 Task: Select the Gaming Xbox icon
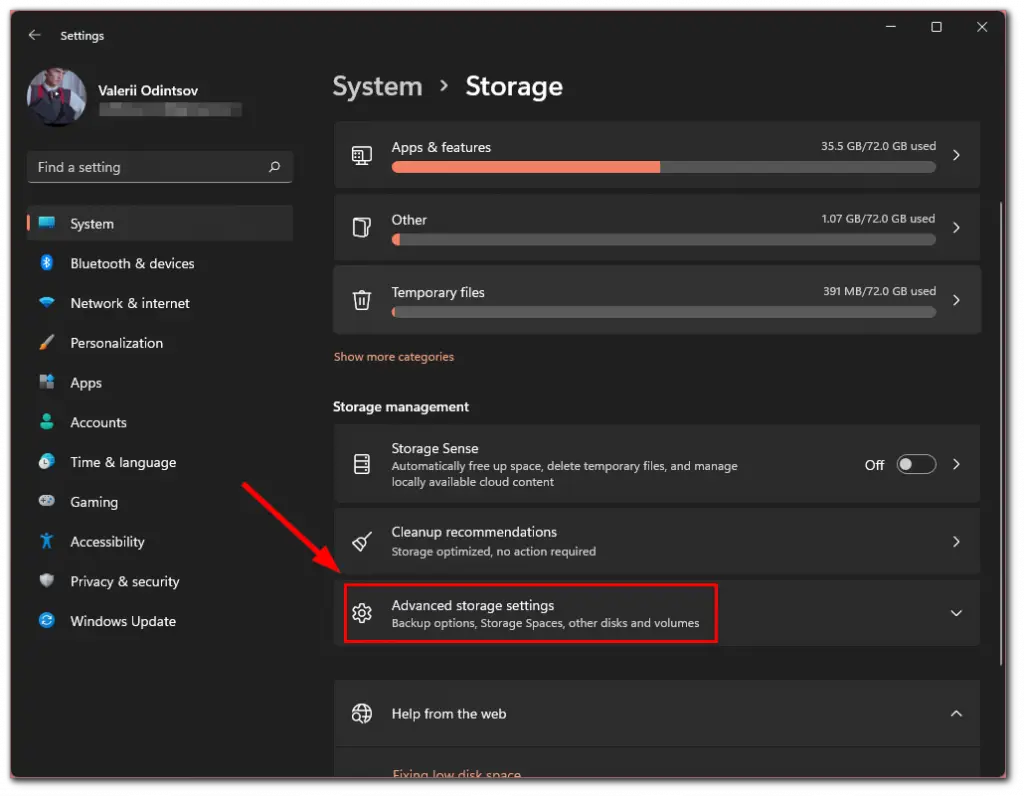click(x=46, y=502)
